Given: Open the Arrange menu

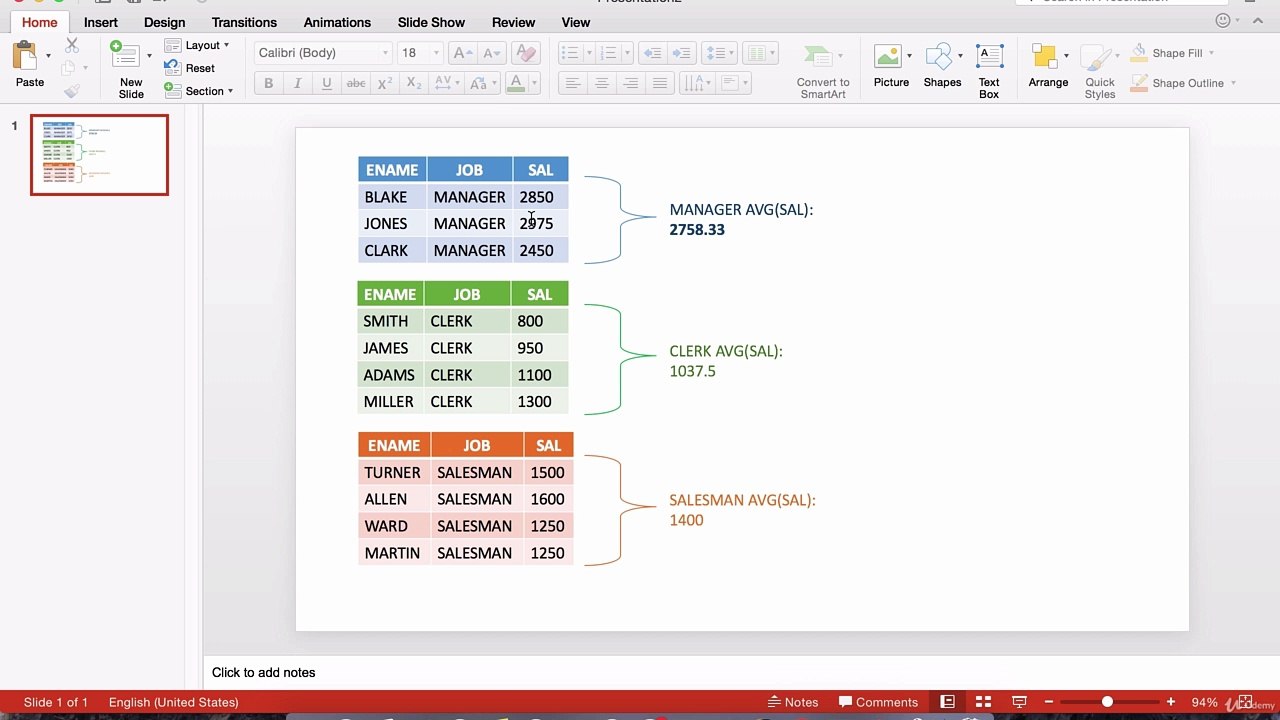Looking at the screenshot, I should click(x=1048, y=66).
